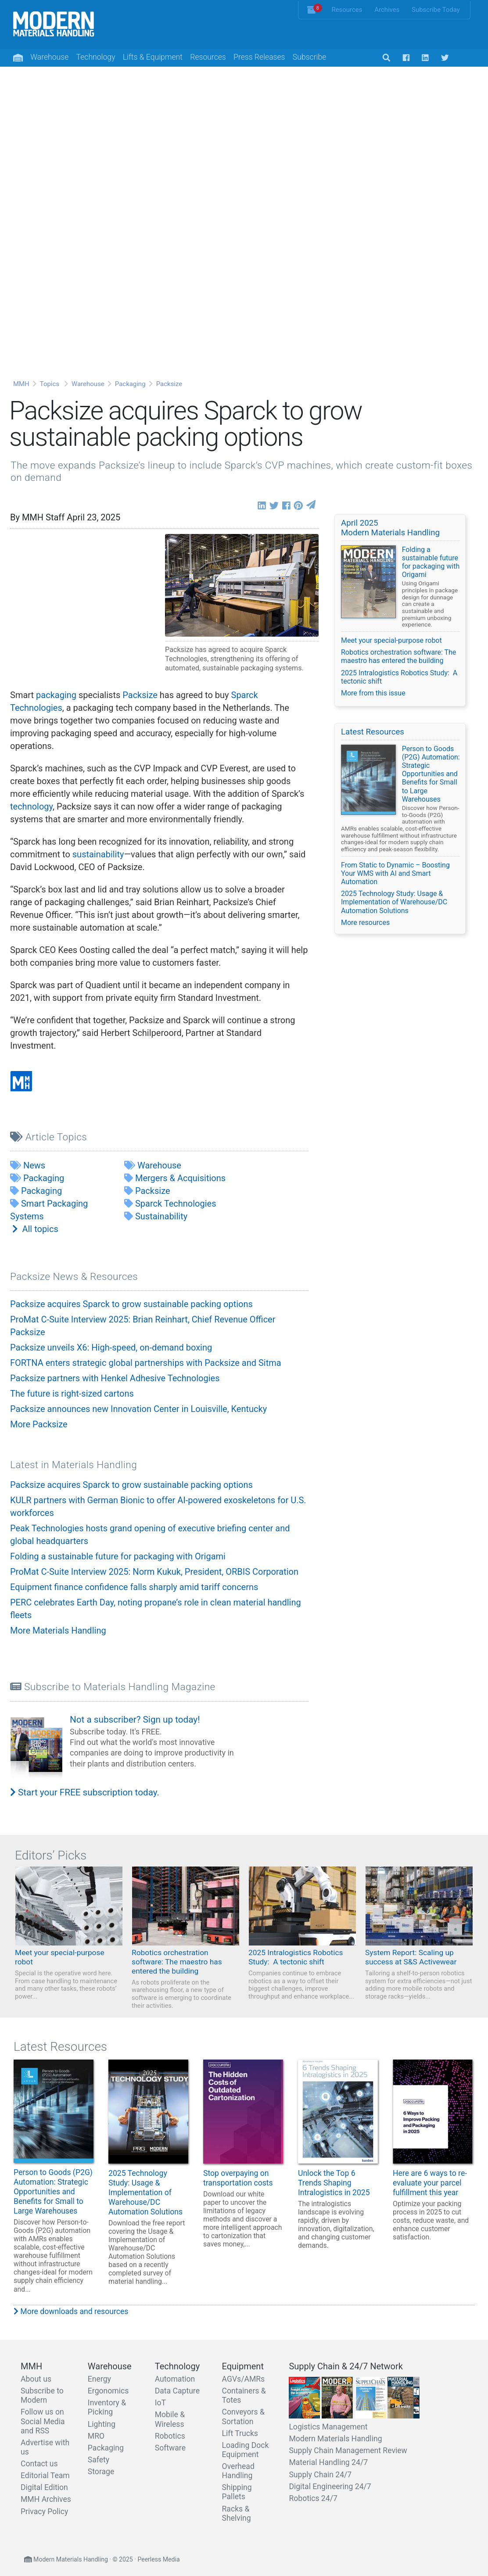The width and height of the screenshot is (488, 2576).
Task: Share article on Pinterest
Action: pos(298,506)
